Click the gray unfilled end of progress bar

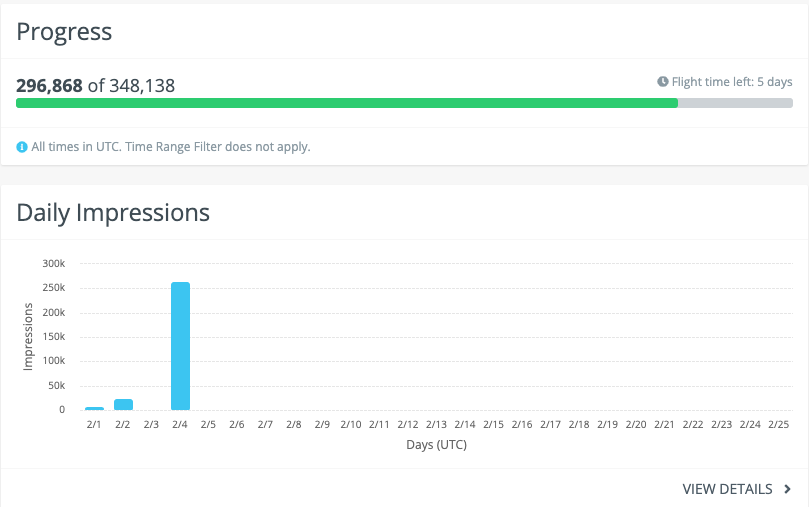(735, 103)
